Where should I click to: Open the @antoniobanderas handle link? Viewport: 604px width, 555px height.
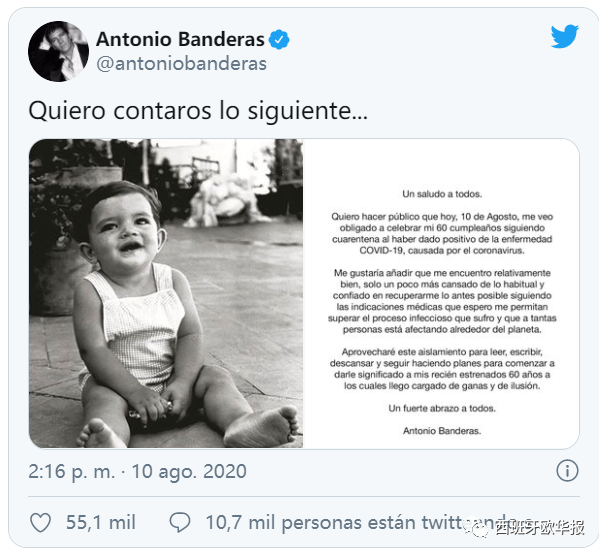point(181,64)
